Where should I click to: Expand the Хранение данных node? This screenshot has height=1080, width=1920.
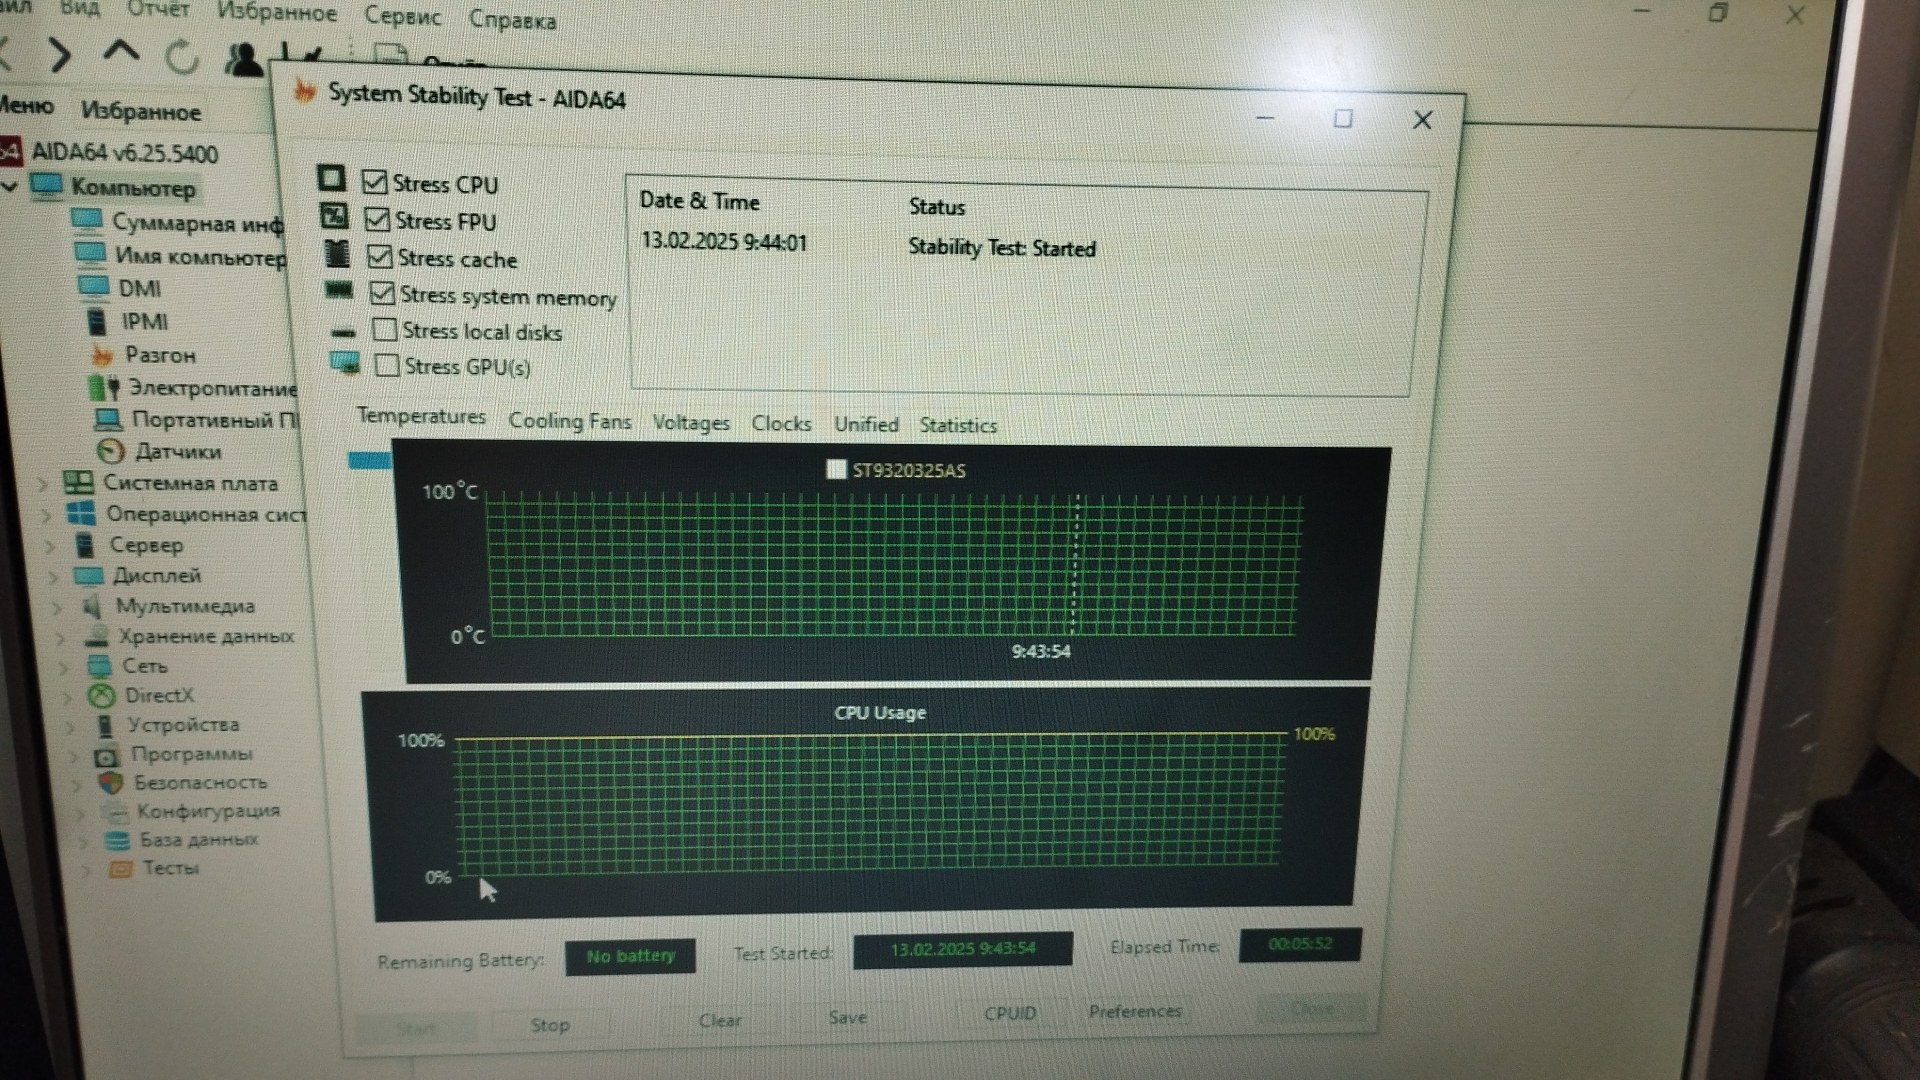click(x=62, y=637)
